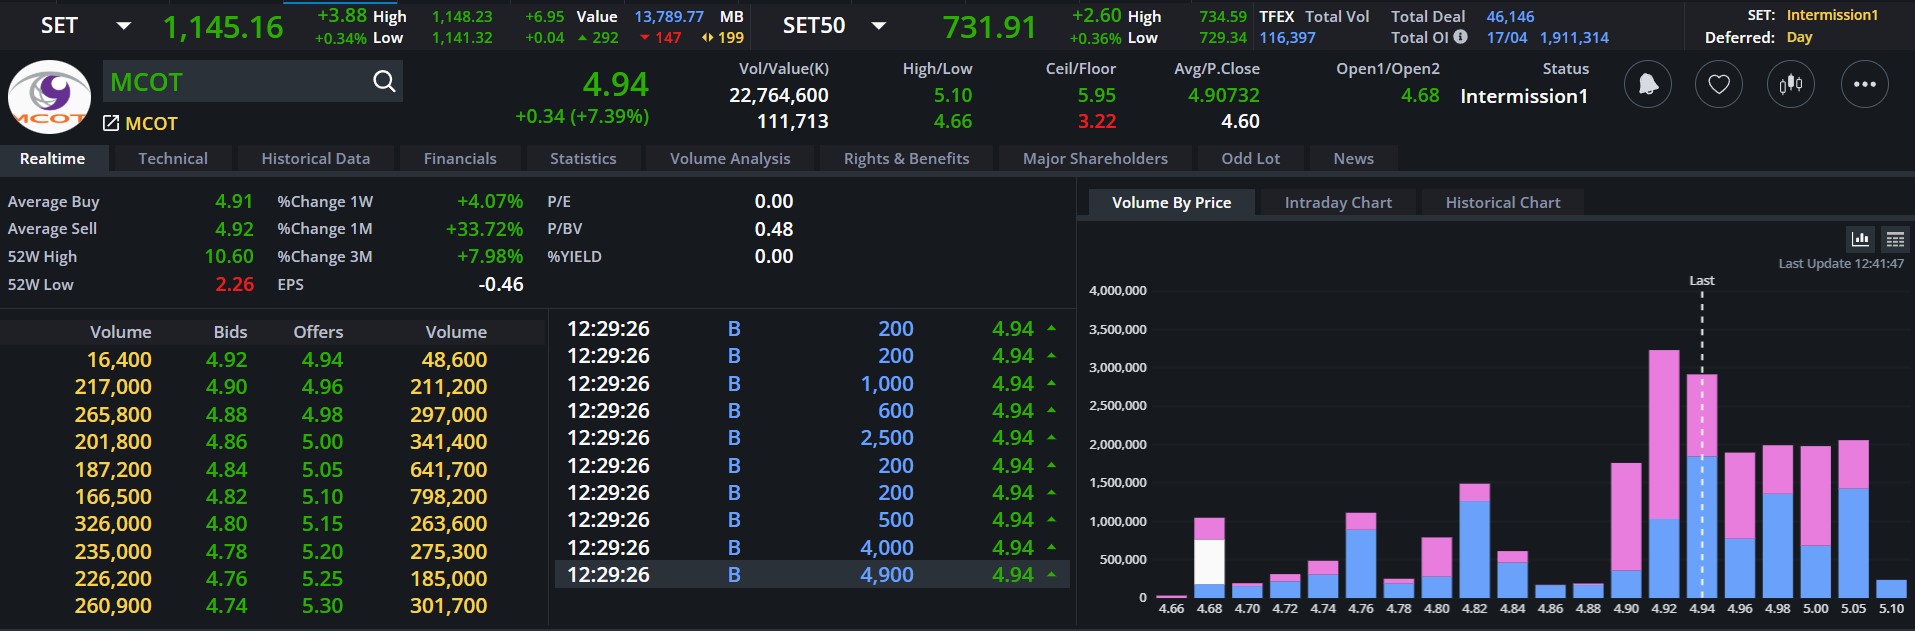This screenshot has width=1915, height=631.
Task: Open the Rights & Benefits tab
Action: (907, 158)
